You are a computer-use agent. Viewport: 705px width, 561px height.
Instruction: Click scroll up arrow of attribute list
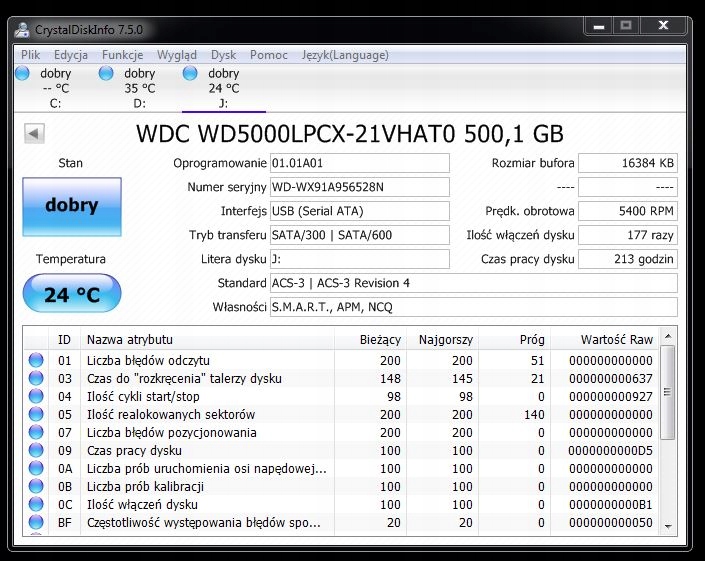[x=668, y=336]
